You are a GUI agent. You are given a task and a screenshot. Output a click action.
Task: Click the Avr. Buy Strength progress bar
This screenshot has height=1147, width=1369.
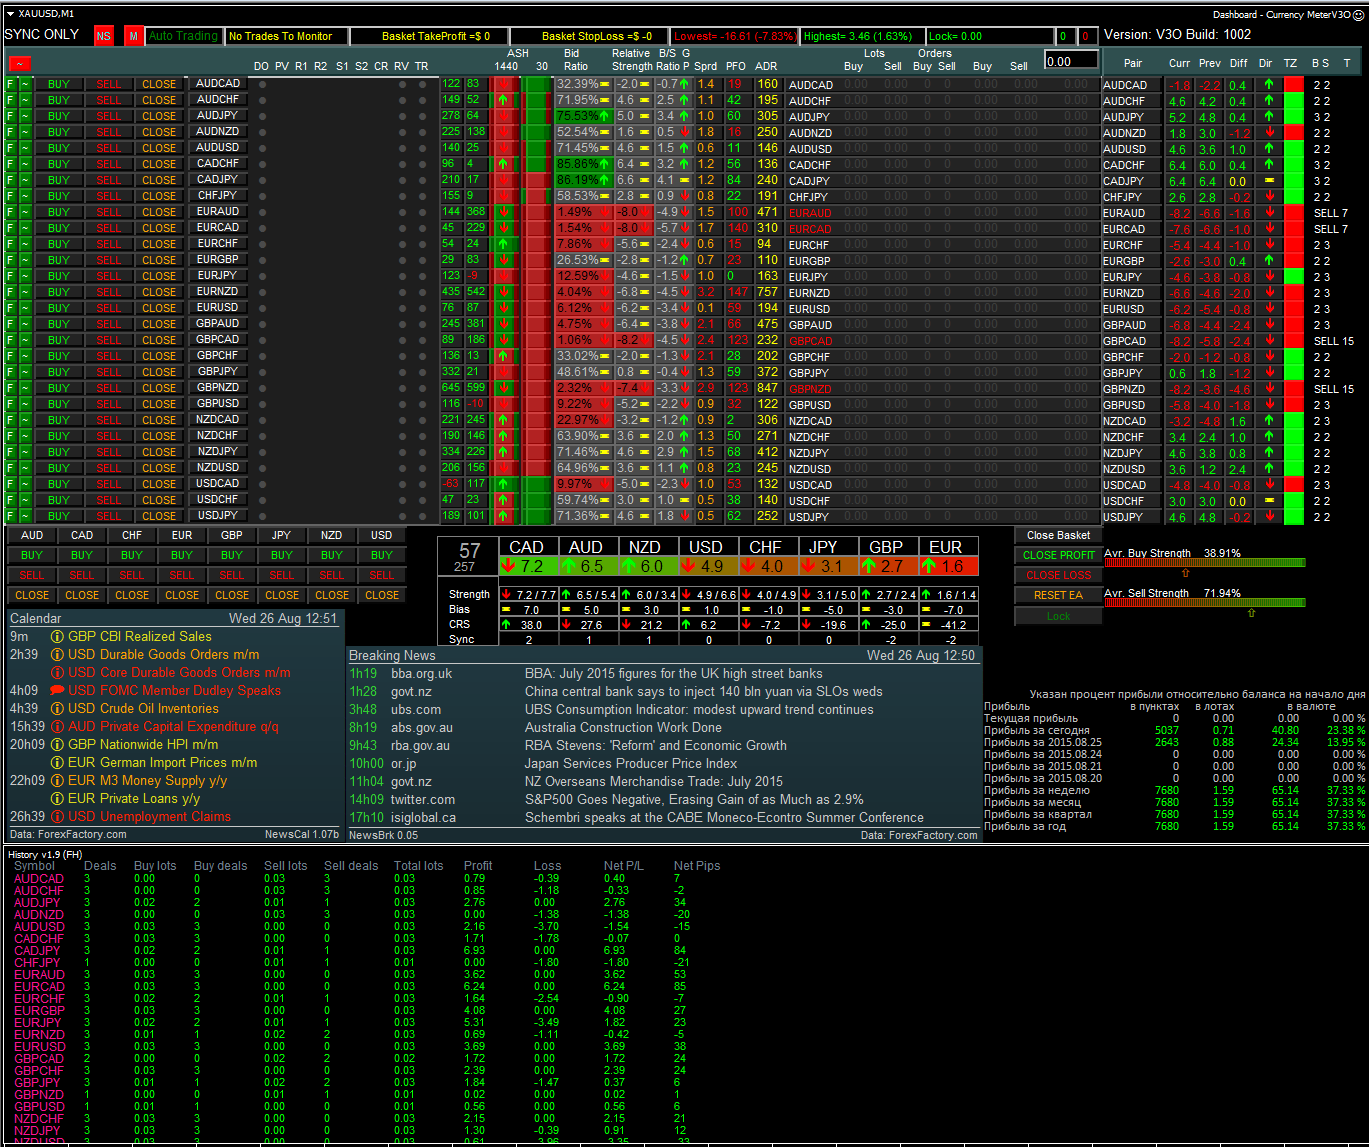tap(1205, 563)
